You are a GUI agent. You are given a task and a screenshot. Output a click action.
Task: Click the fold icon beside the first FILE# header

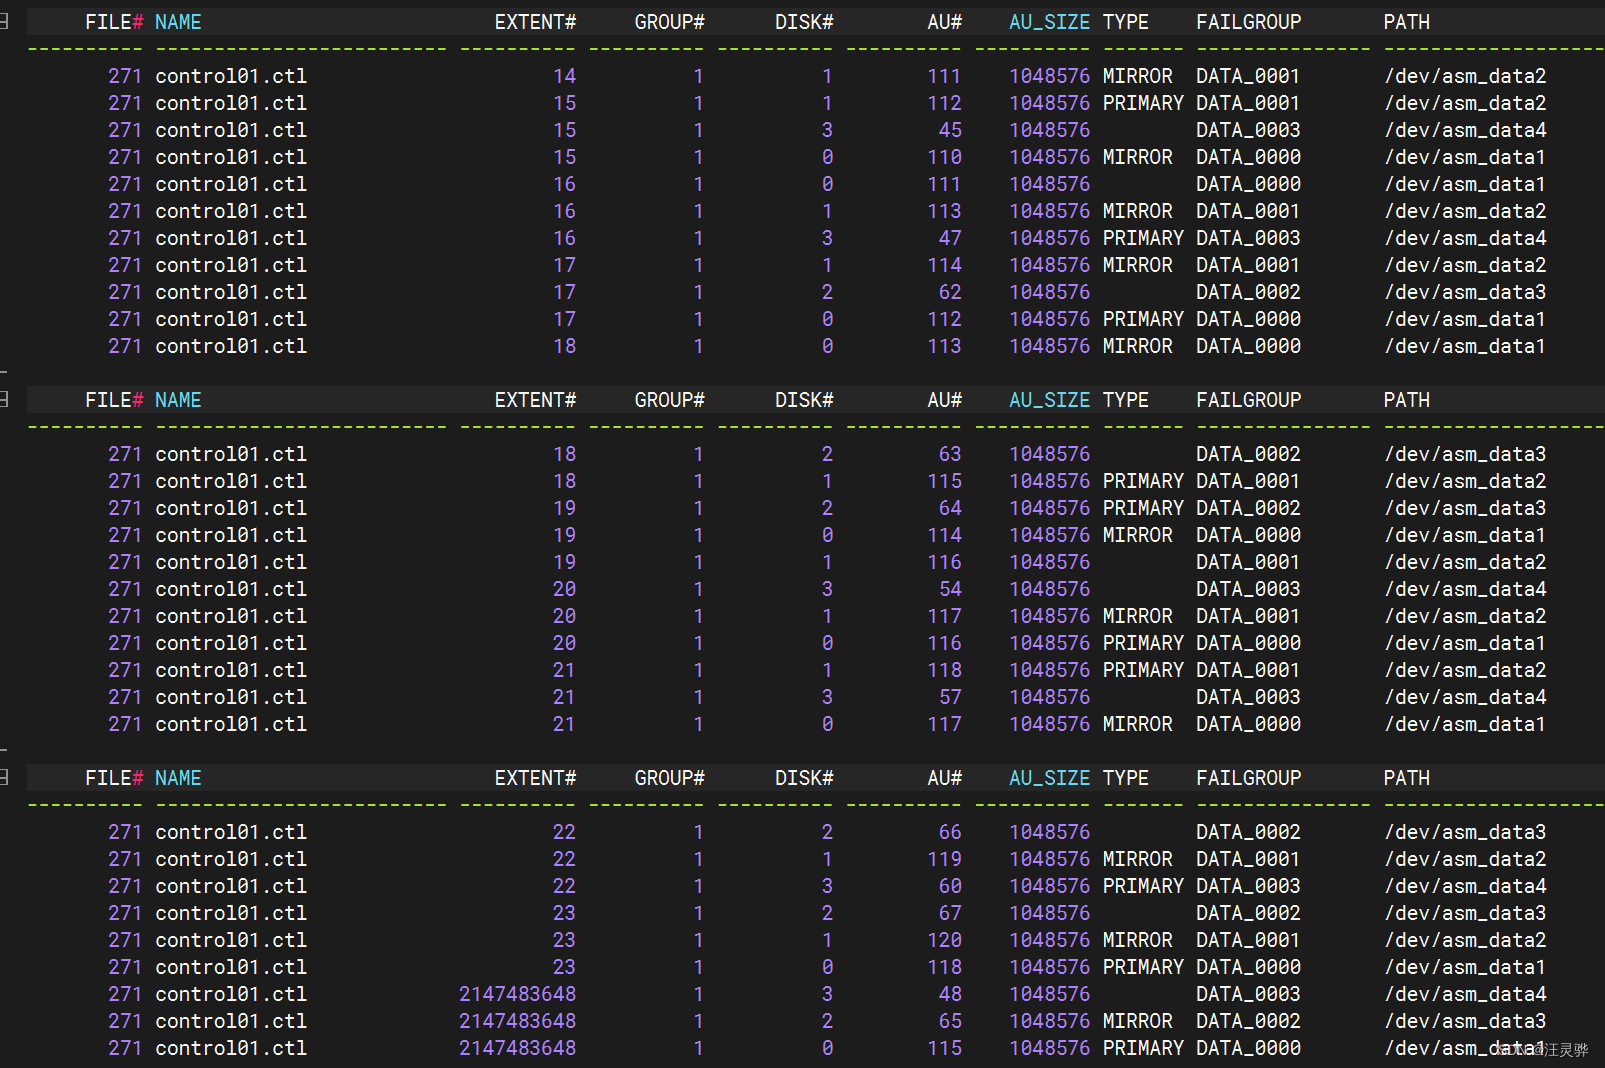pos(5,22)
